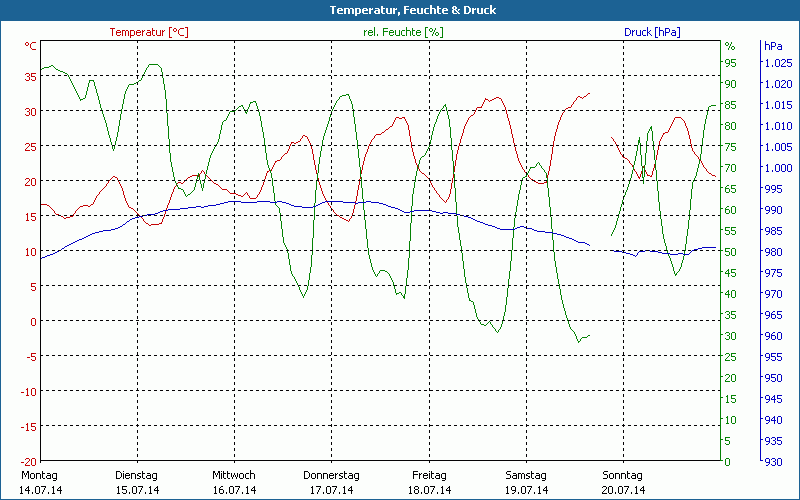Click the Samstag day label

click(x=526, y=475)
